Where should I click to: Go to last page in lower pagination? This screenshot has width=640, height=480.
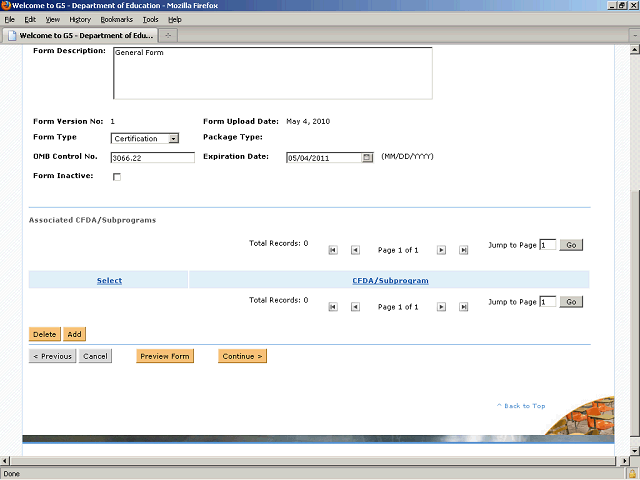(x=463, y=307)
